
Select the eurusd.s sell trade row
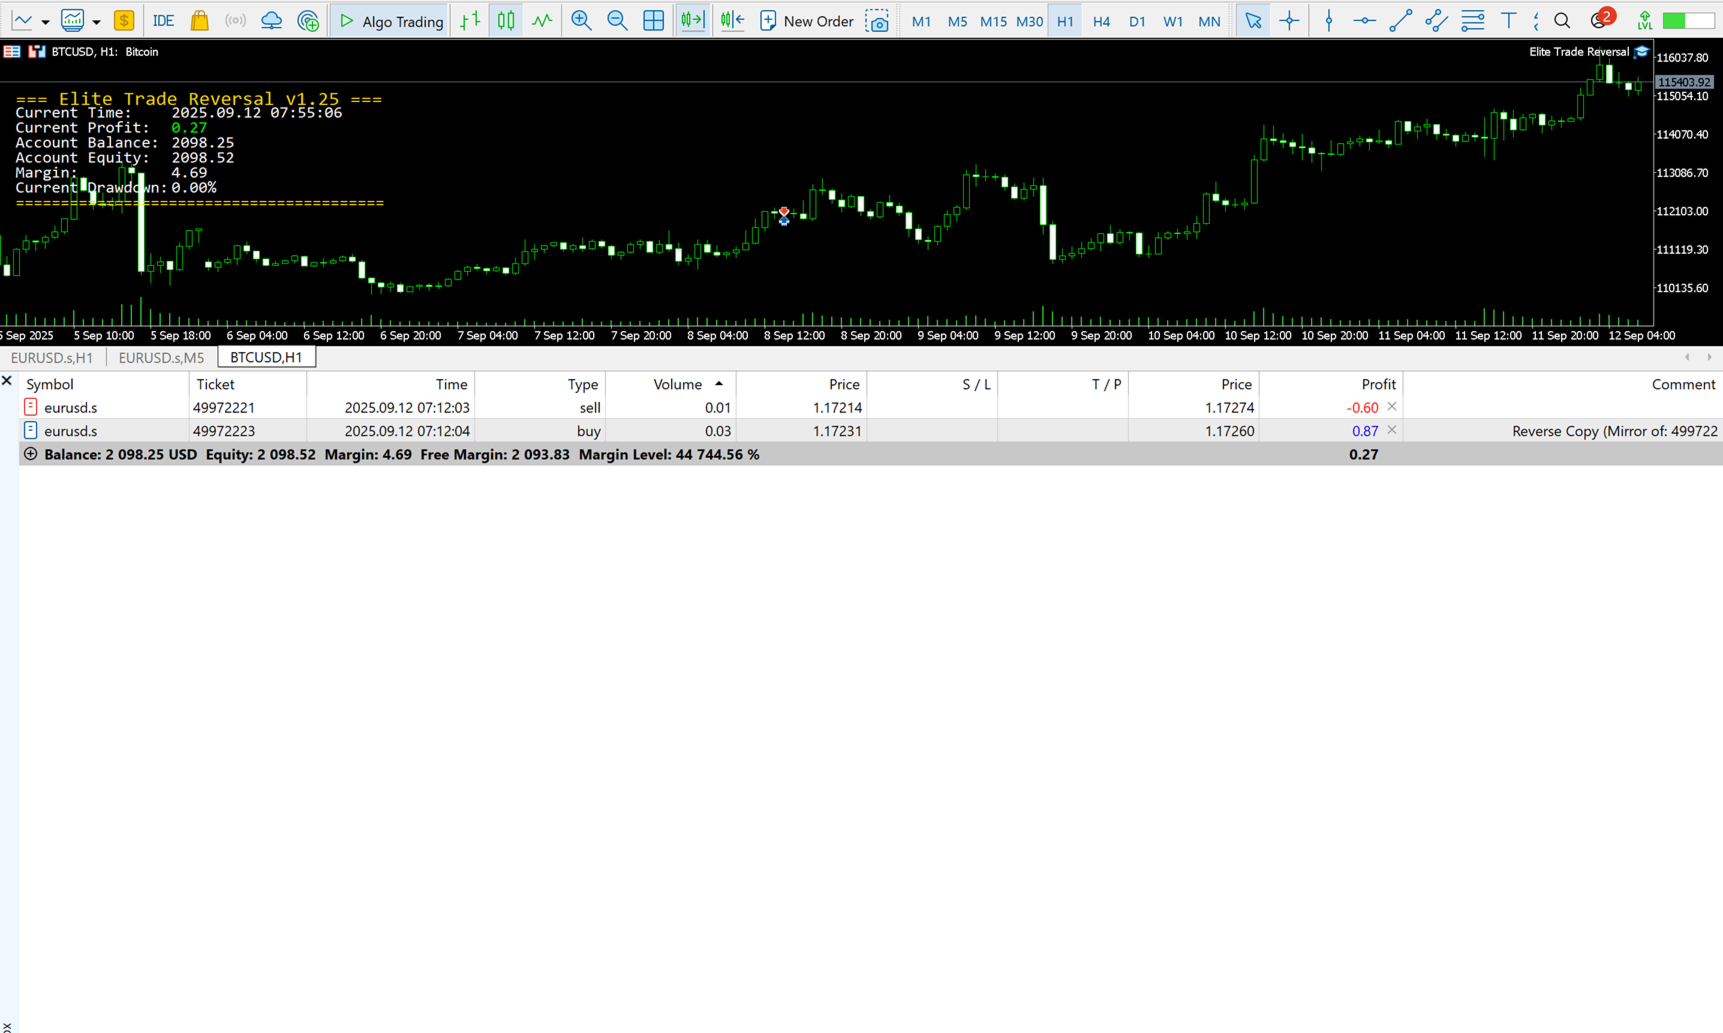click(870, 407)
